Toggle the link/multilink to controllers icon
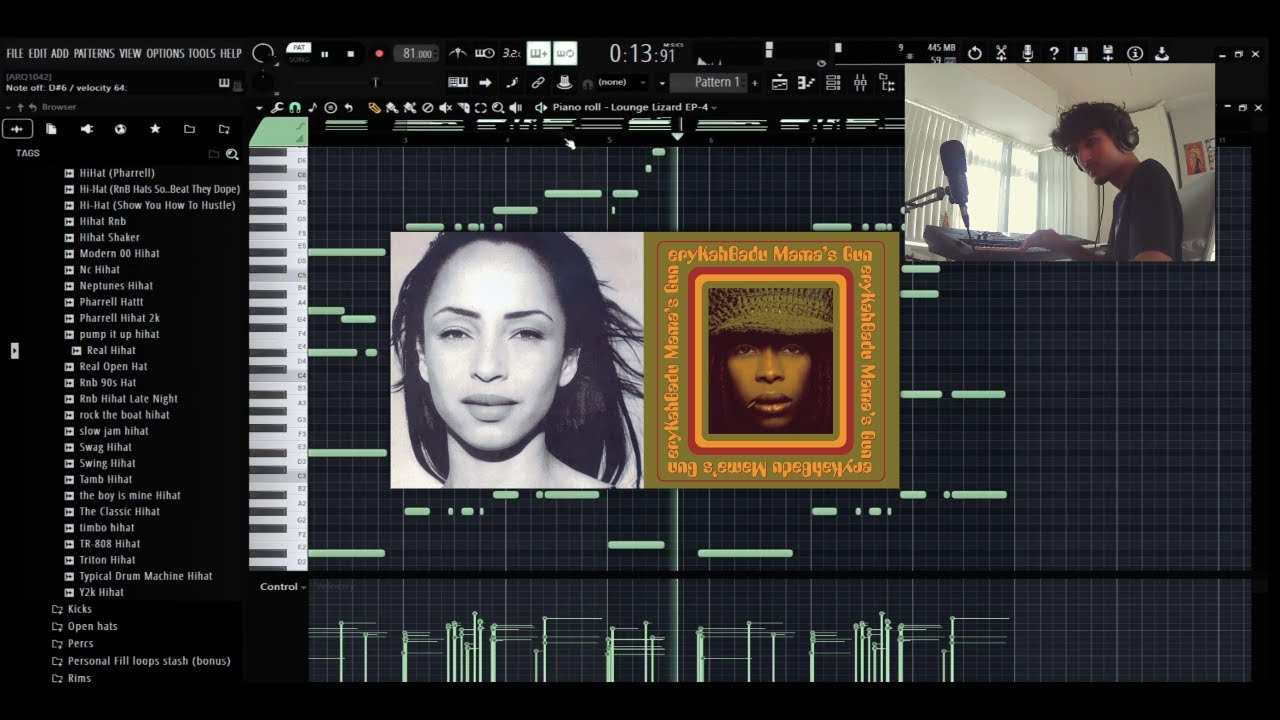 pyautogui.click(x=538, y=82)
